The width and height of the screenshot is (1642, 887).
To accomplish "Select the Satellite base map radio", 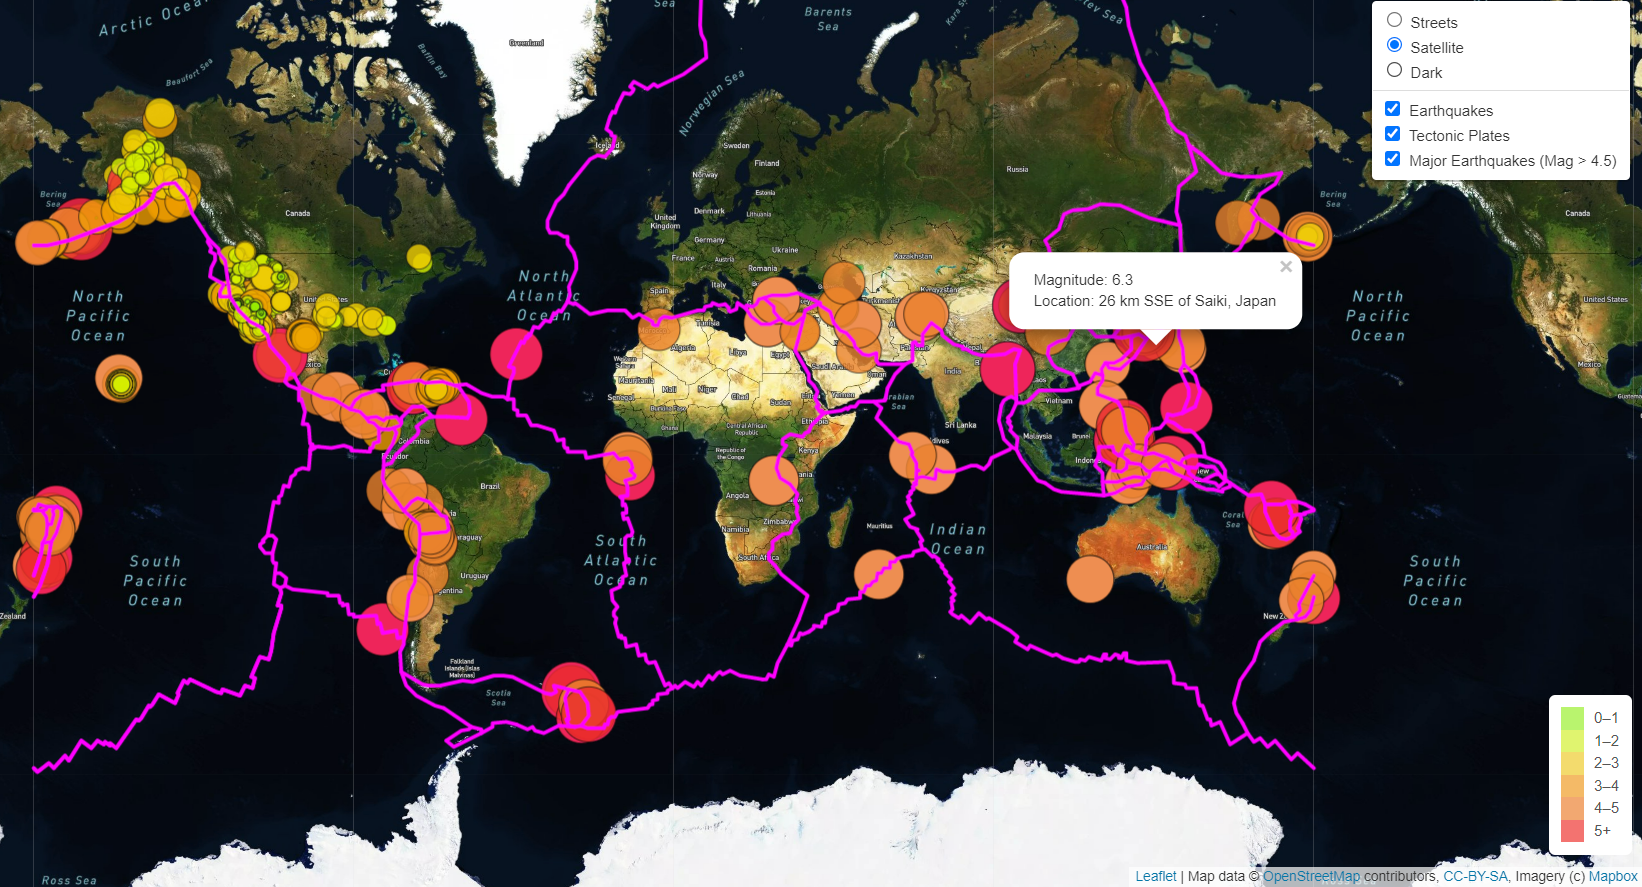I will [x=1394, y=45].
